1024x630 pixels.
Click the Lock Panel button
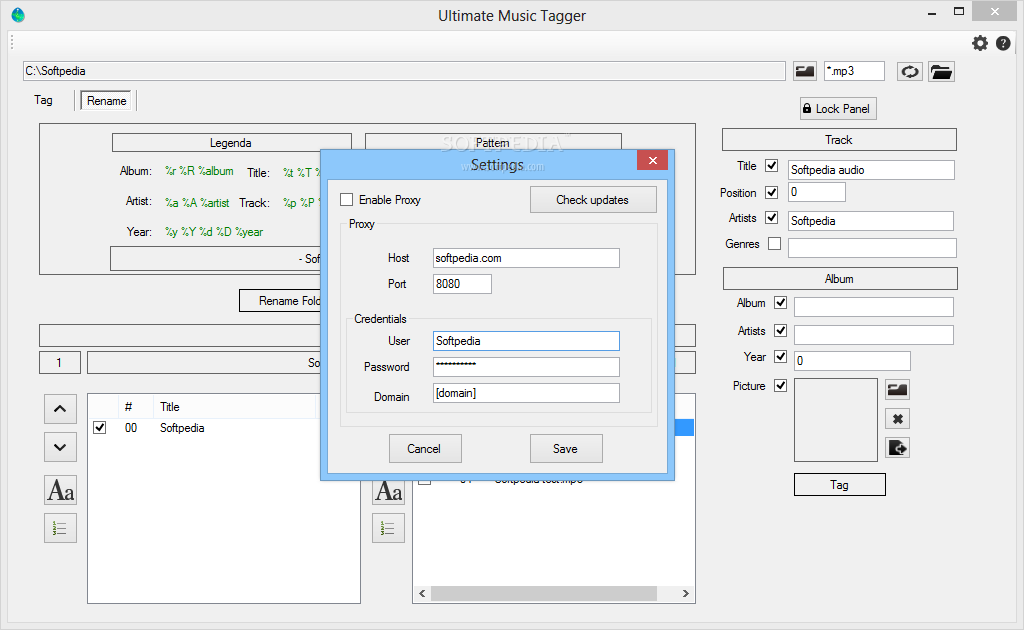(838, 109)
